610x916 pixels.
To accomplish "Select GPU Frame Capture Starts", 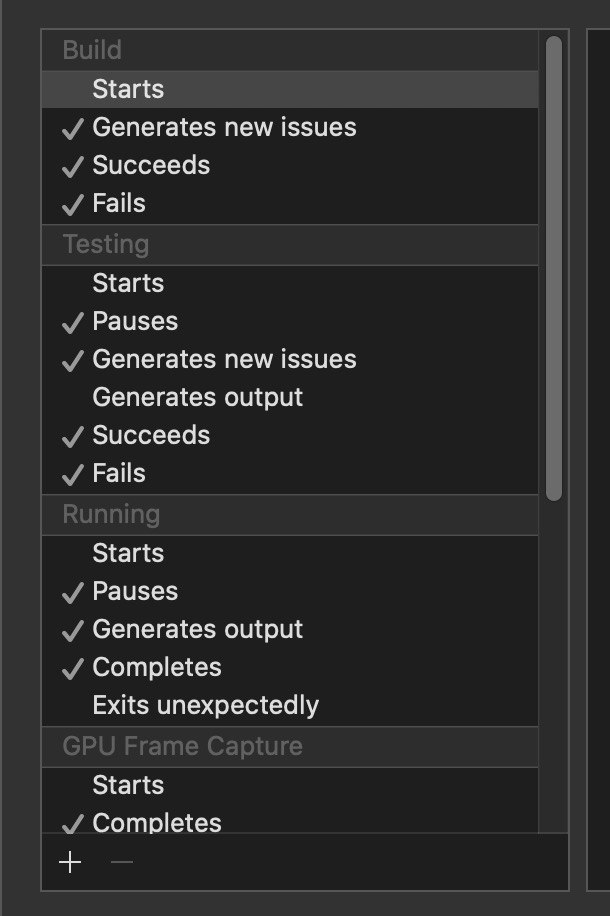I will point(128,785).
